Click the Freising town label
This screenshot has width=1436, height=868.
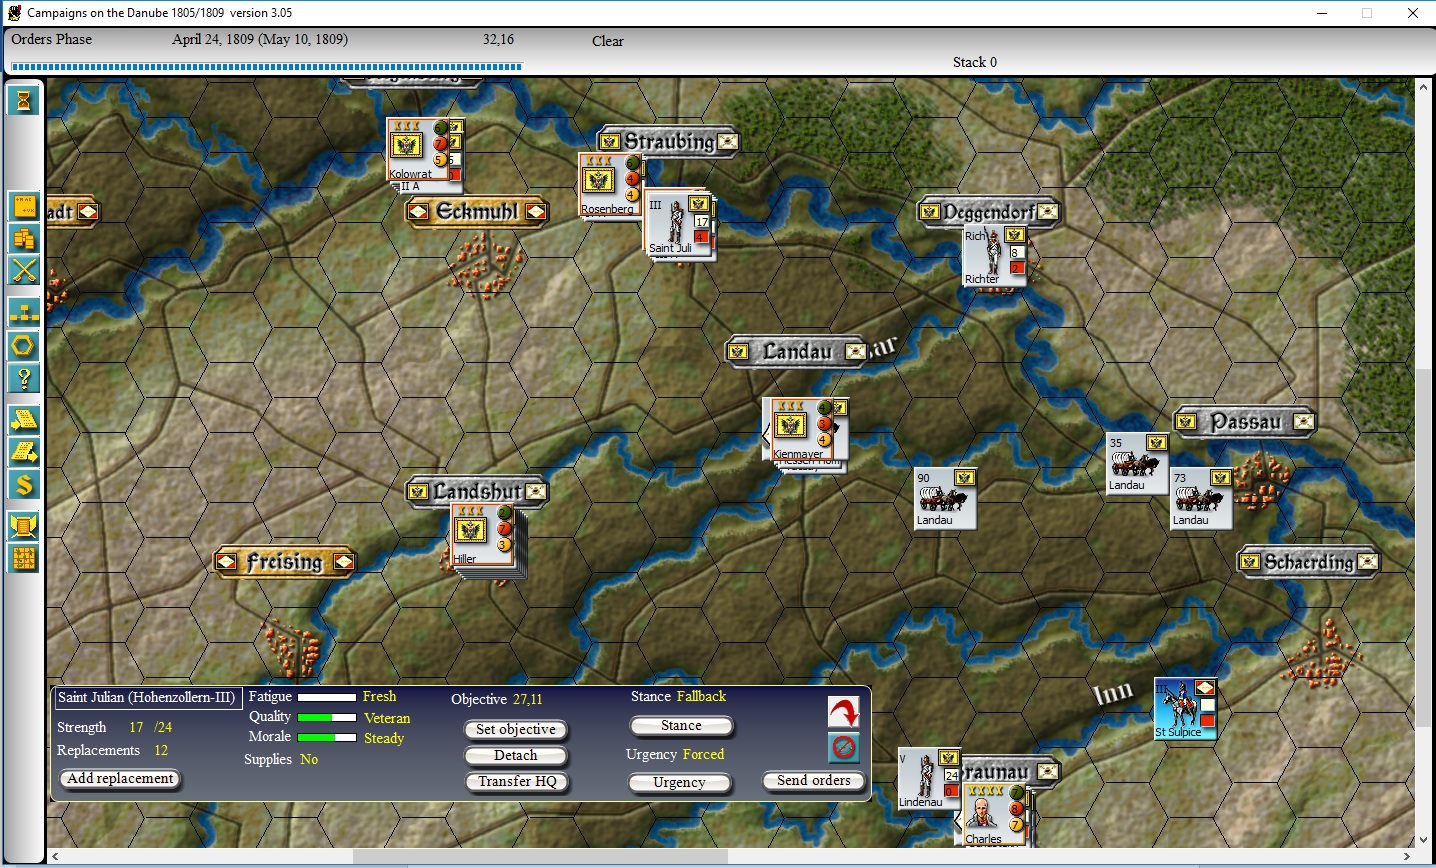[285, 562]
